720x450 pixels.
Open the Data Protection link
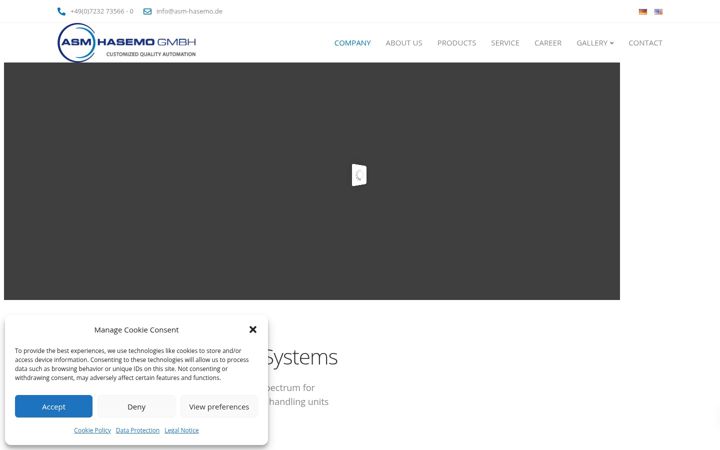(x=138, y=430)
